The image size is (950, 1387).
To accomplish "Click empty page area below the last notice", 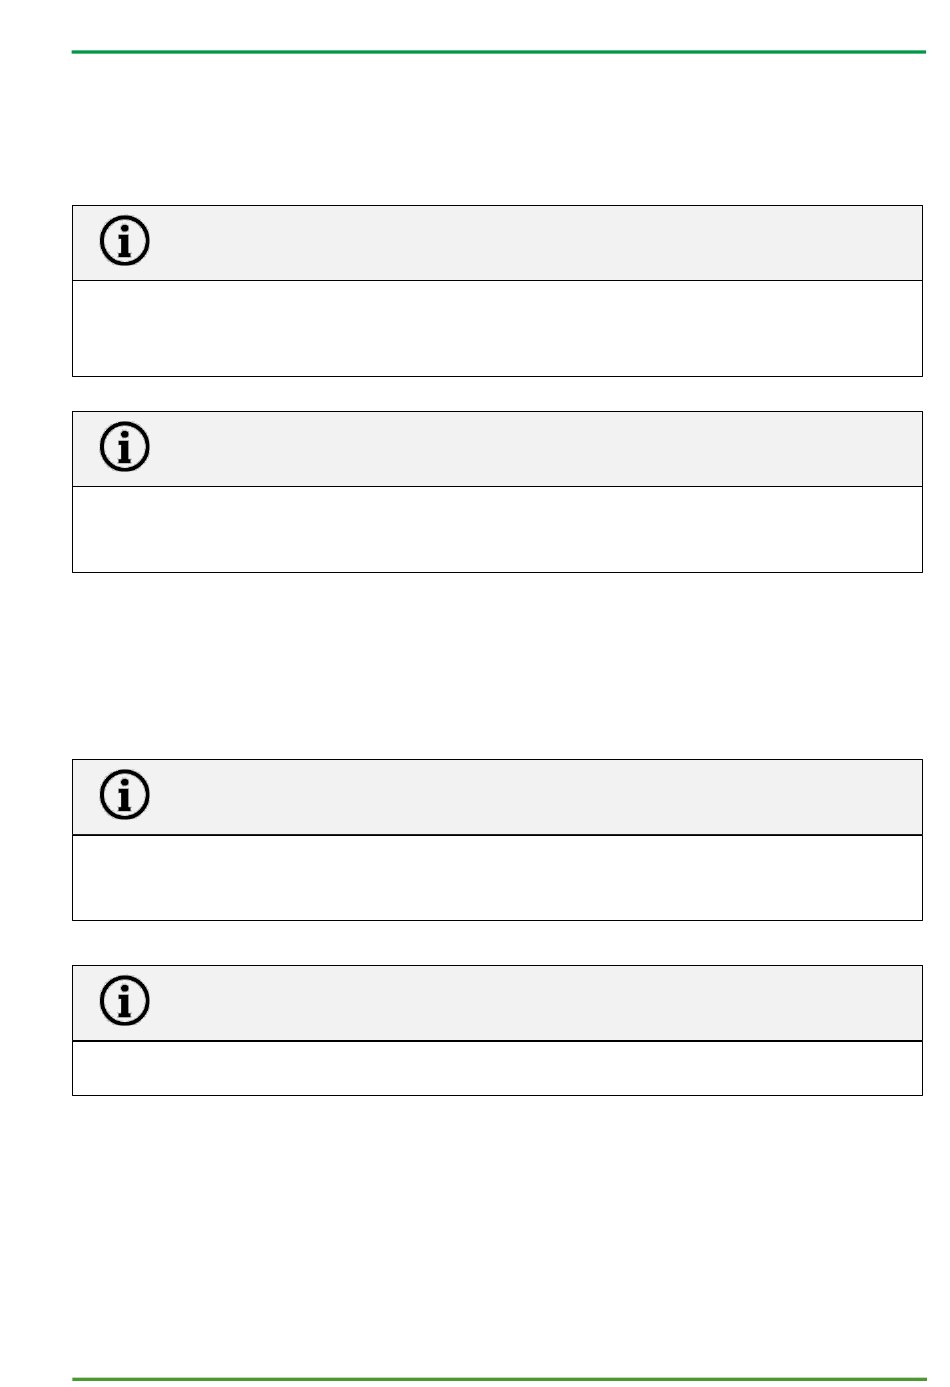I will [x=497, y=1235].
